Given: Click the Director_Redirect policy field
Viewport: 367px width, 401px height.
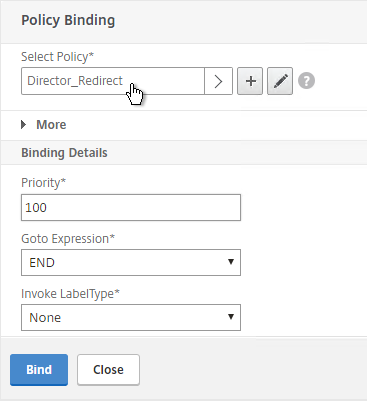Looking at the screenshot, I should 113,81.
